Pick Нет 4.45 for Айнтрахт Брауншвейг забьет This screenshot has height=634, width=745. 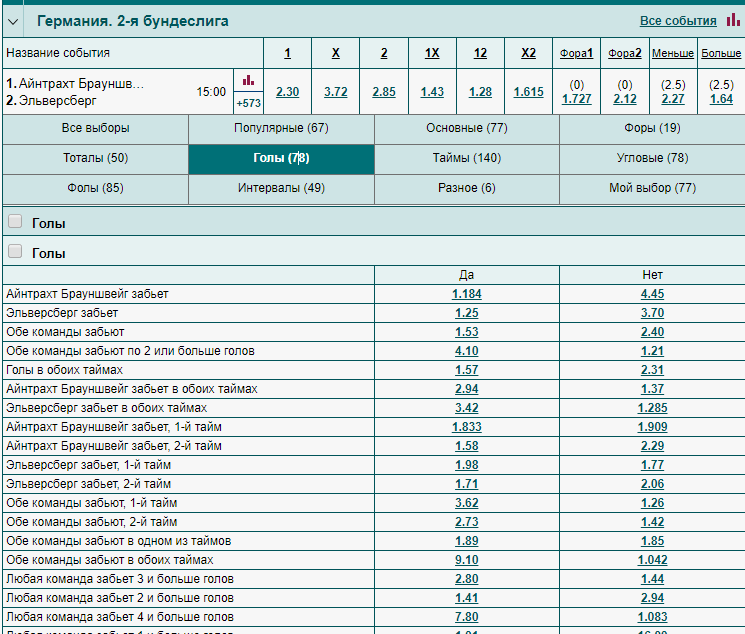(652, 294)
